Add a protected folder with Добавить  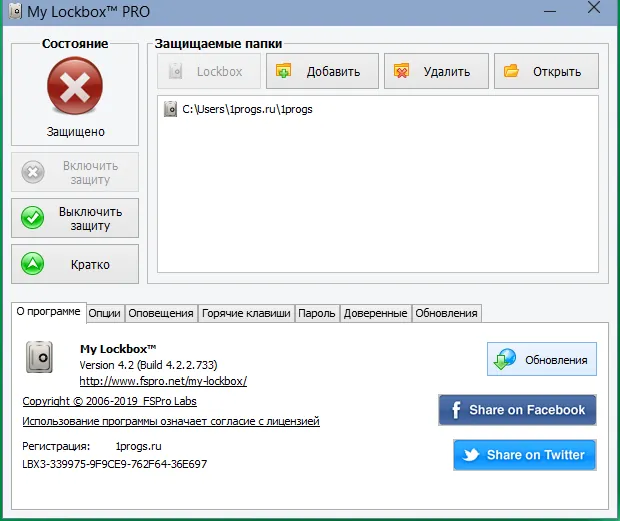tap(322, 71)
